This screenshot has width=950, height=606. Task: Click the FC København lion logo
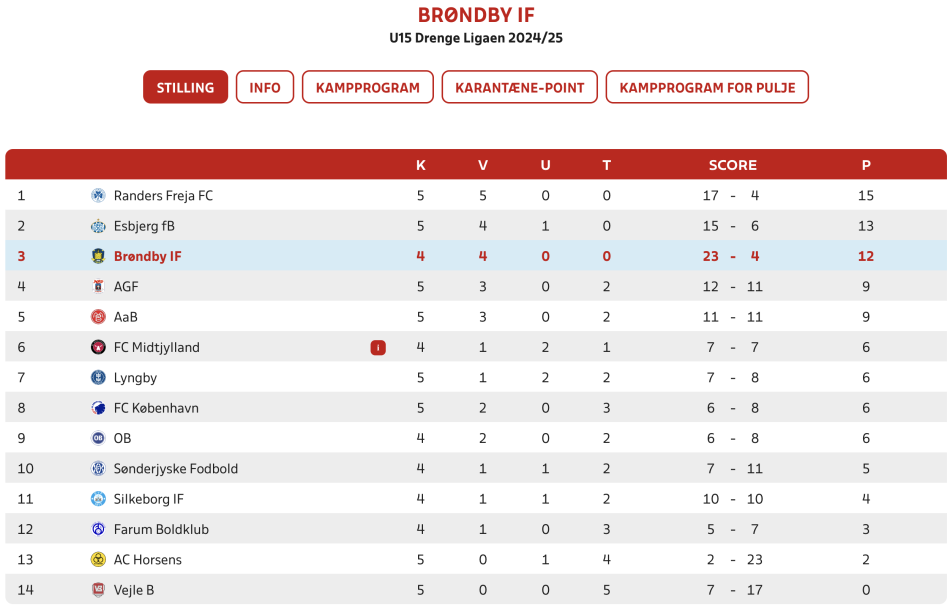tap(98, 408)
